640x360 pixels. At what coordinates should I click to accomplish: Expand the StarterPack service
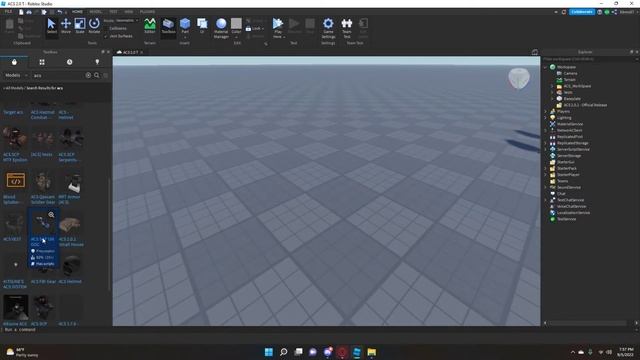pos(546,168)
